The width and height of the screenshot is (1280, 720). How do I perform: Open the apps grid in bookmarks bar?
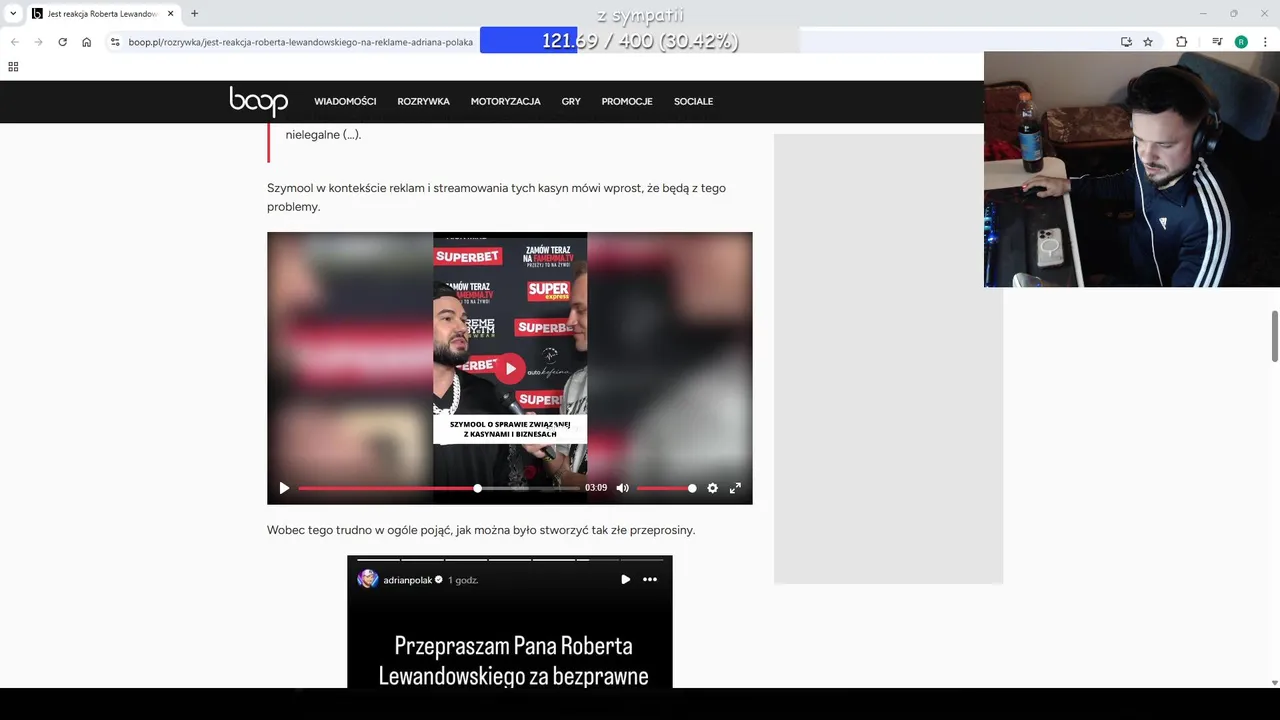13,67
